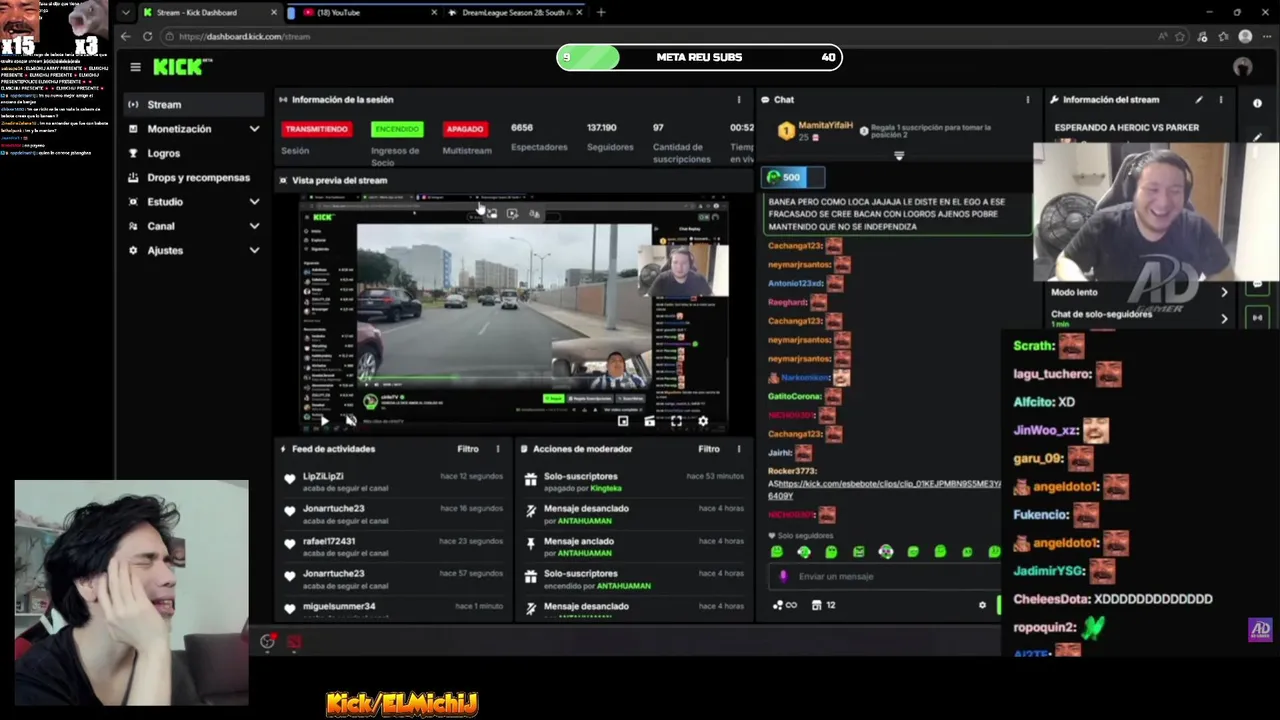
Task: Open stream preview settings gear
Action: click(x=703, y=421)
